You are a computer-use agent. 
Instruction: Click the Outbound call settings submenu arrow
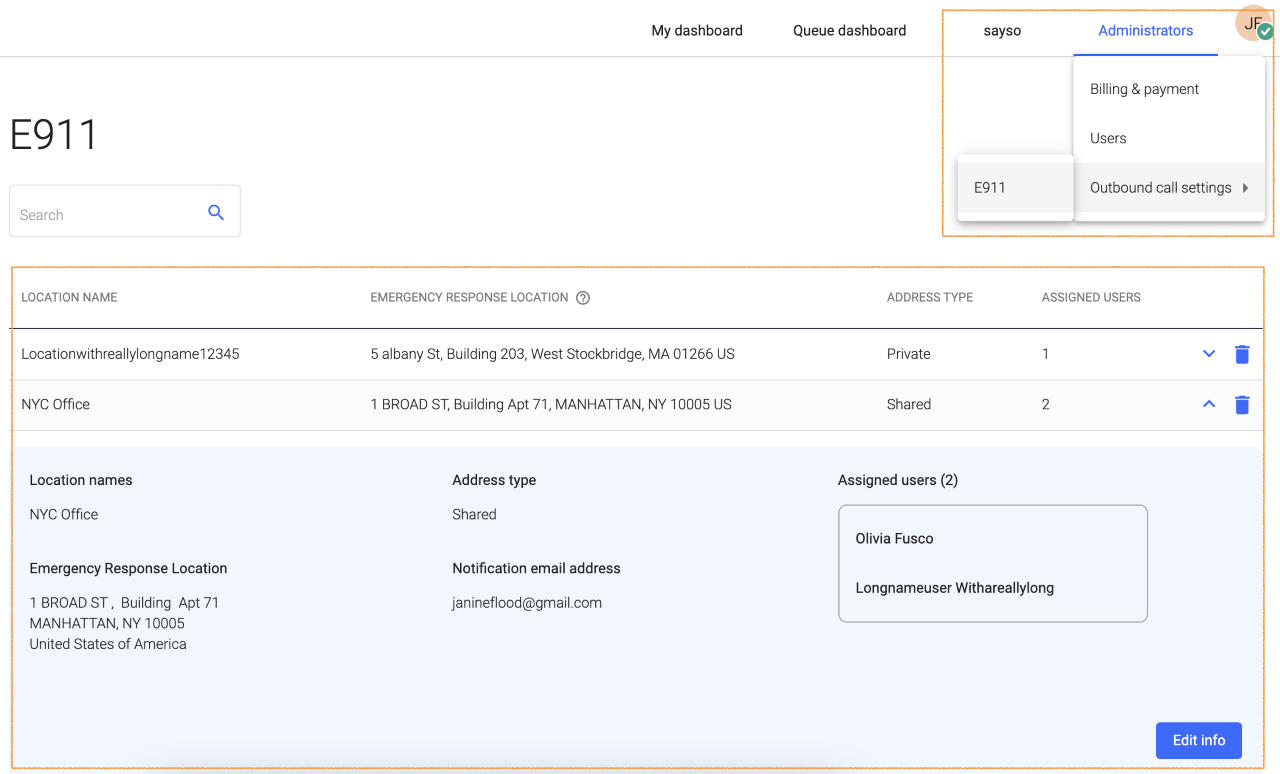pos(1246,187)
